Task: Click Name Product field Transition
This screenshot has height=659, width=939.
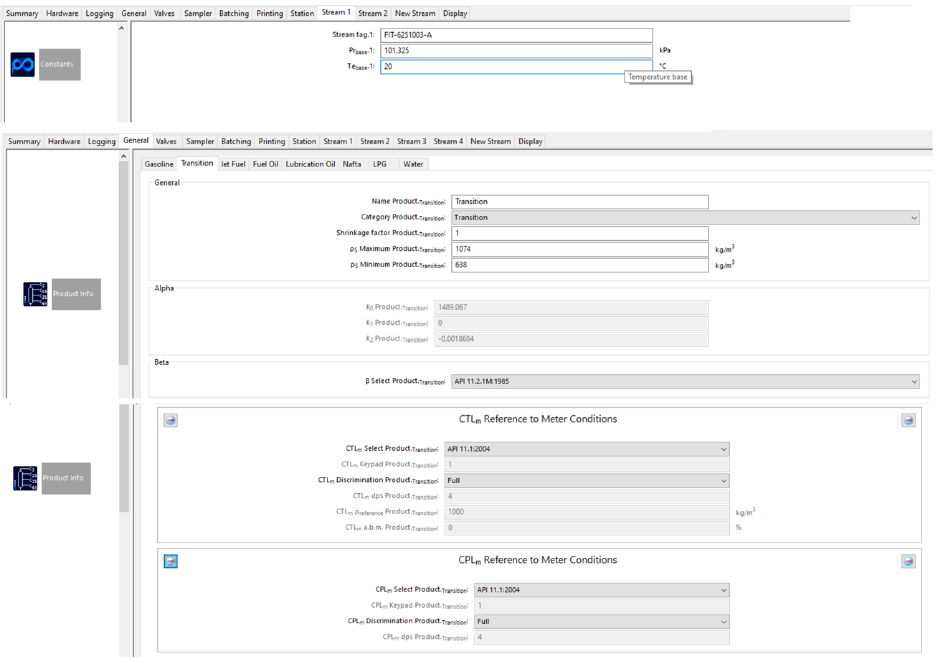Action: click(580, 202)
